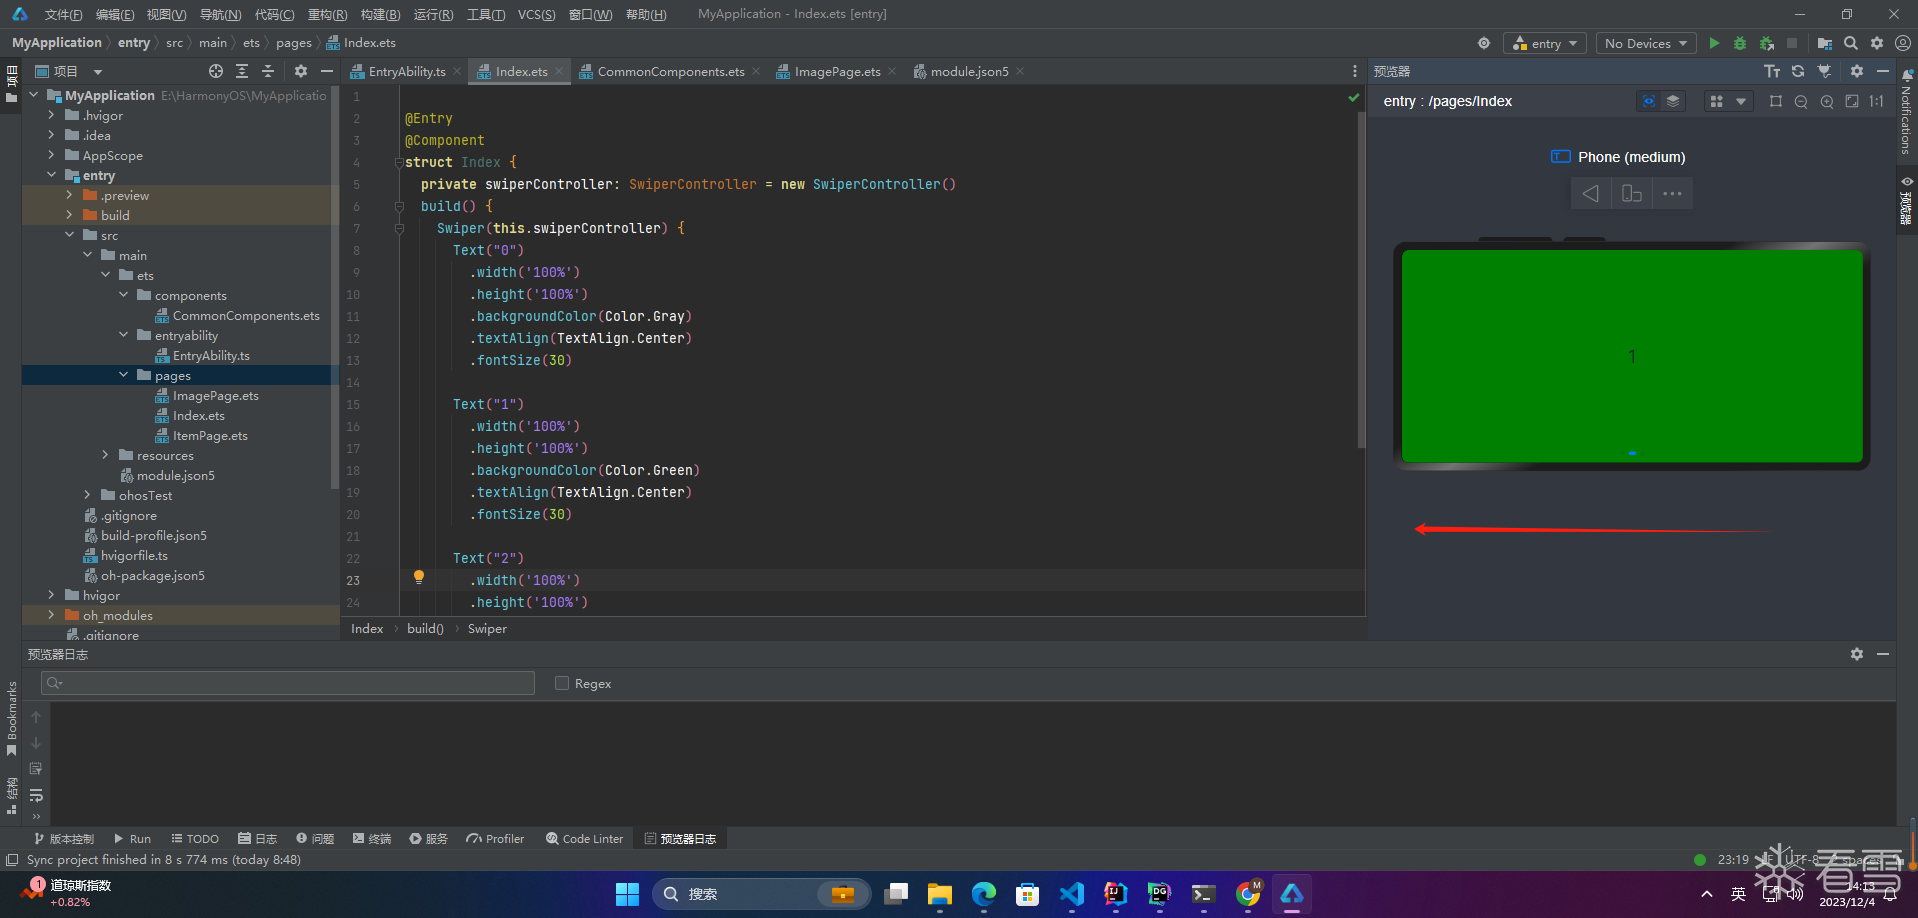
Task: Click the back triangle button under Phone (medium)
Action: click(x=1591, y=193)
